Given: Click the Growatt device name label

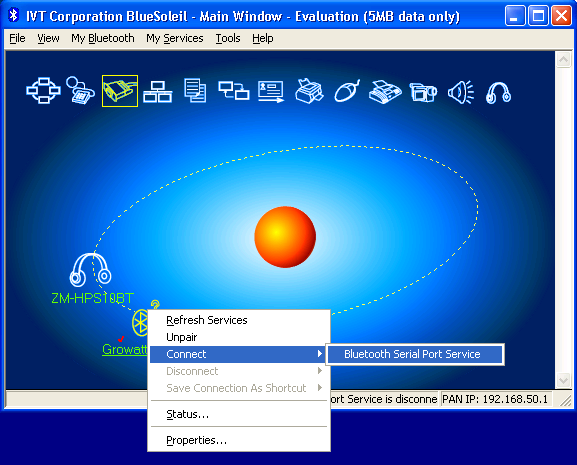Looking at the screenshot, I should [125, 349].
